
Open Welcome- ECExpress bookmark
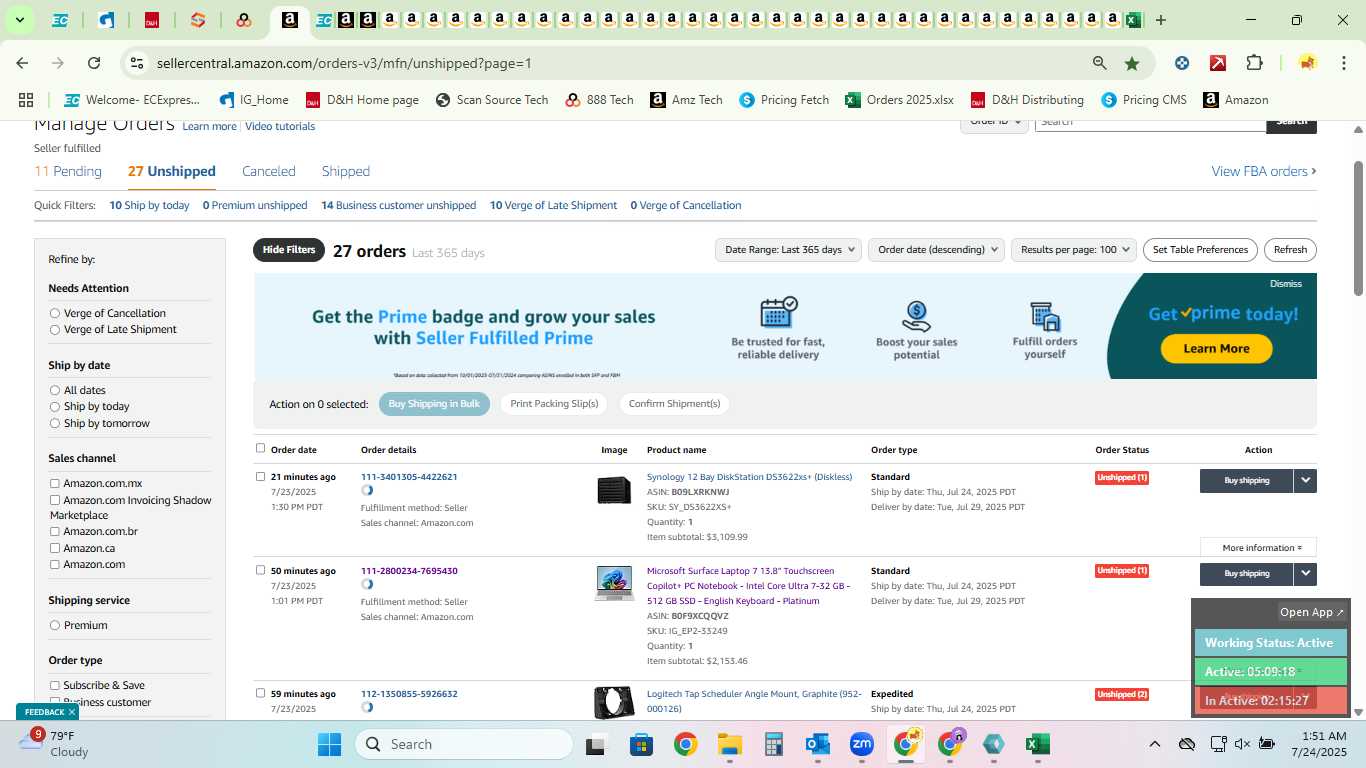coord(132,100)
